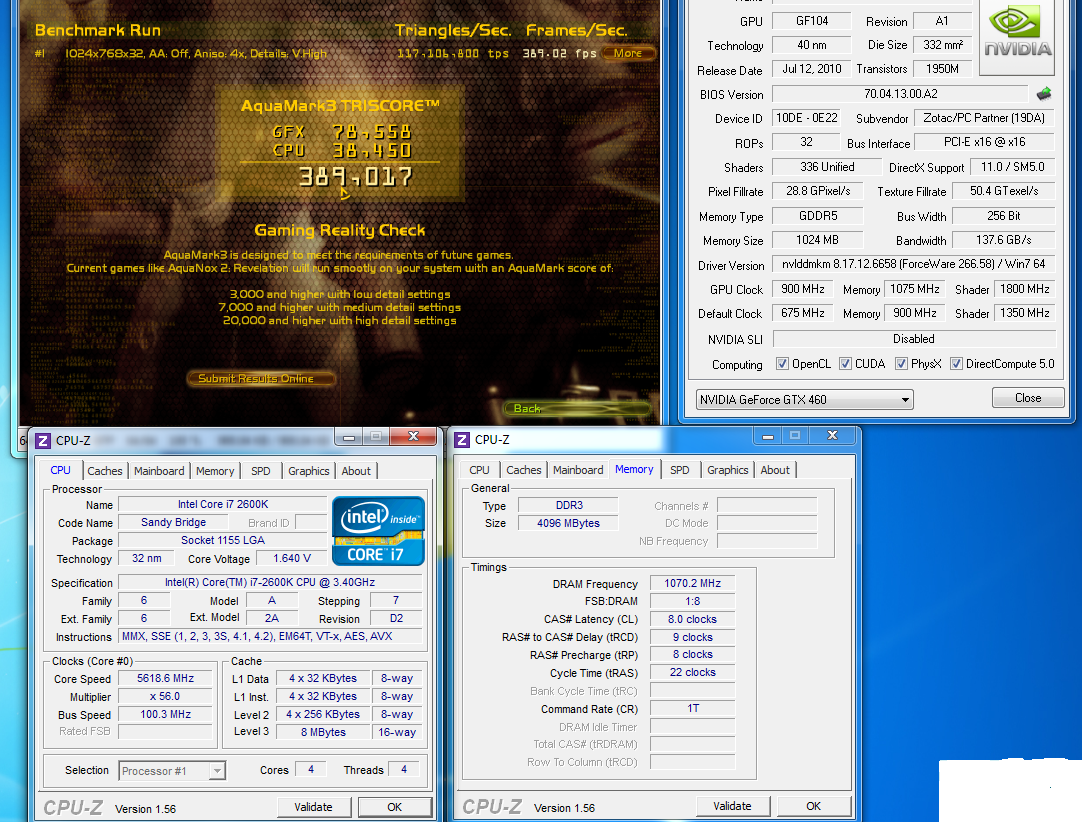This screenshot has width=1082, height=822.
Task: Click the Intel Core i7 badge
Action: 378,531
